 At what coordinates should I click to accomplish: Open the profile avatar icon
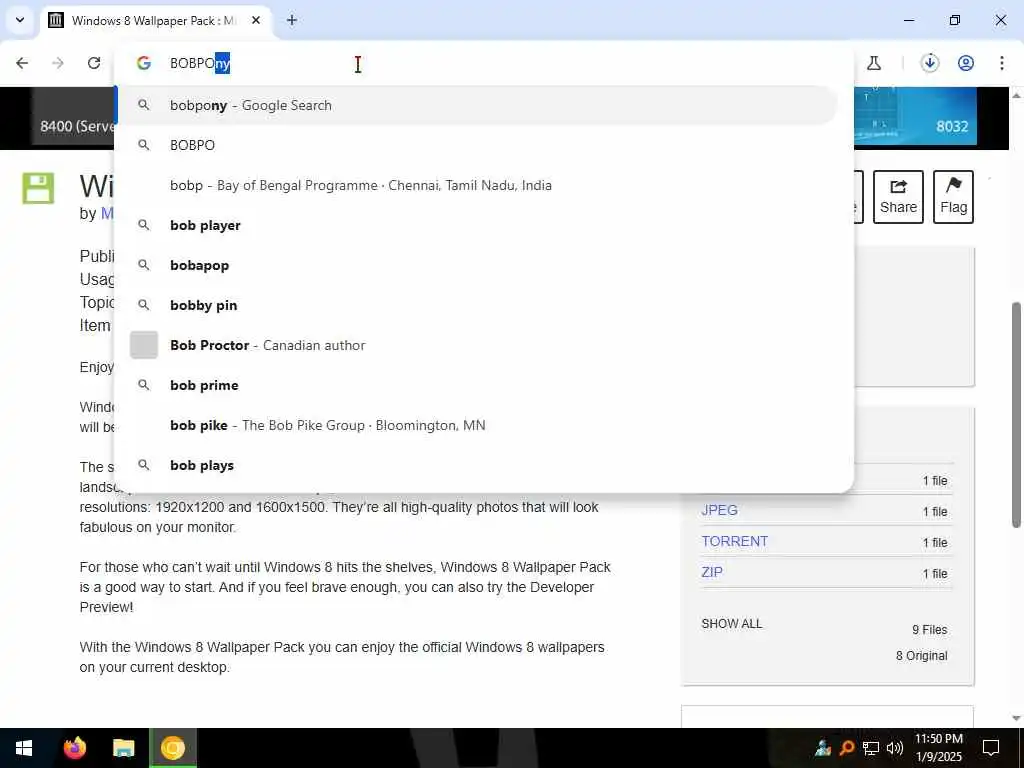click(x=966, y=63)
